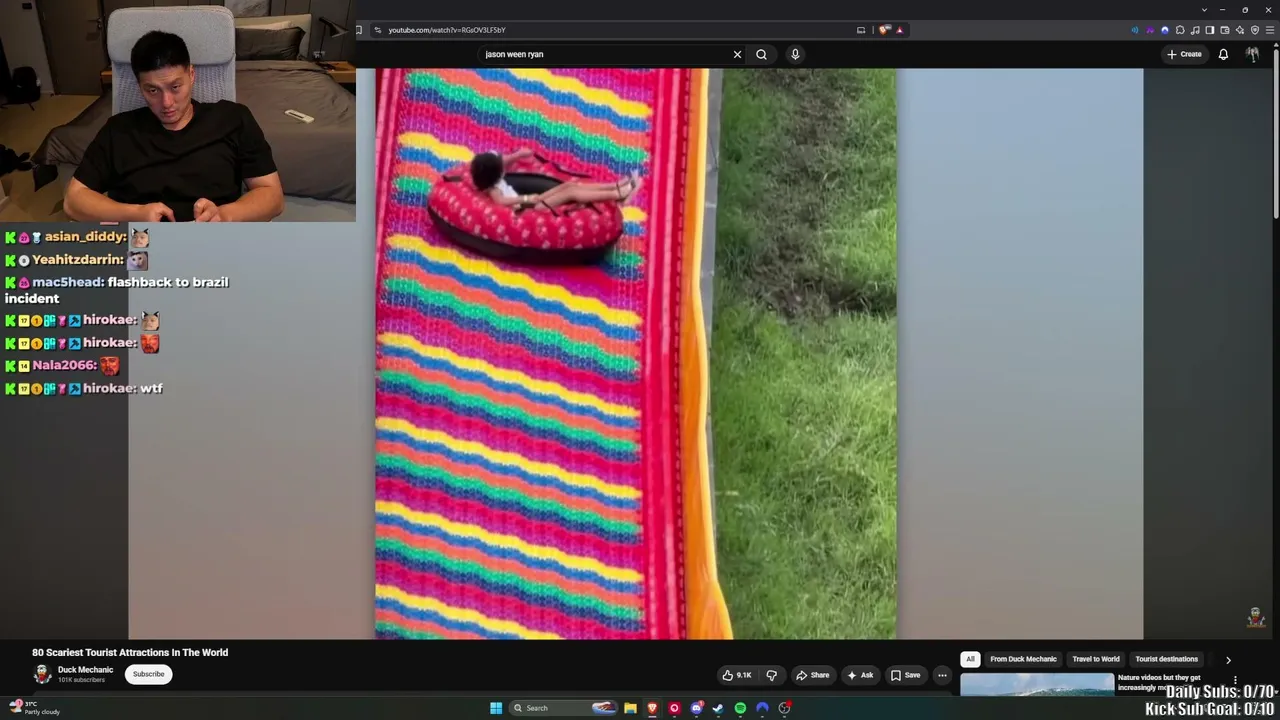
Task: Open Steam from the taskbar
Action: pos(718,708)
